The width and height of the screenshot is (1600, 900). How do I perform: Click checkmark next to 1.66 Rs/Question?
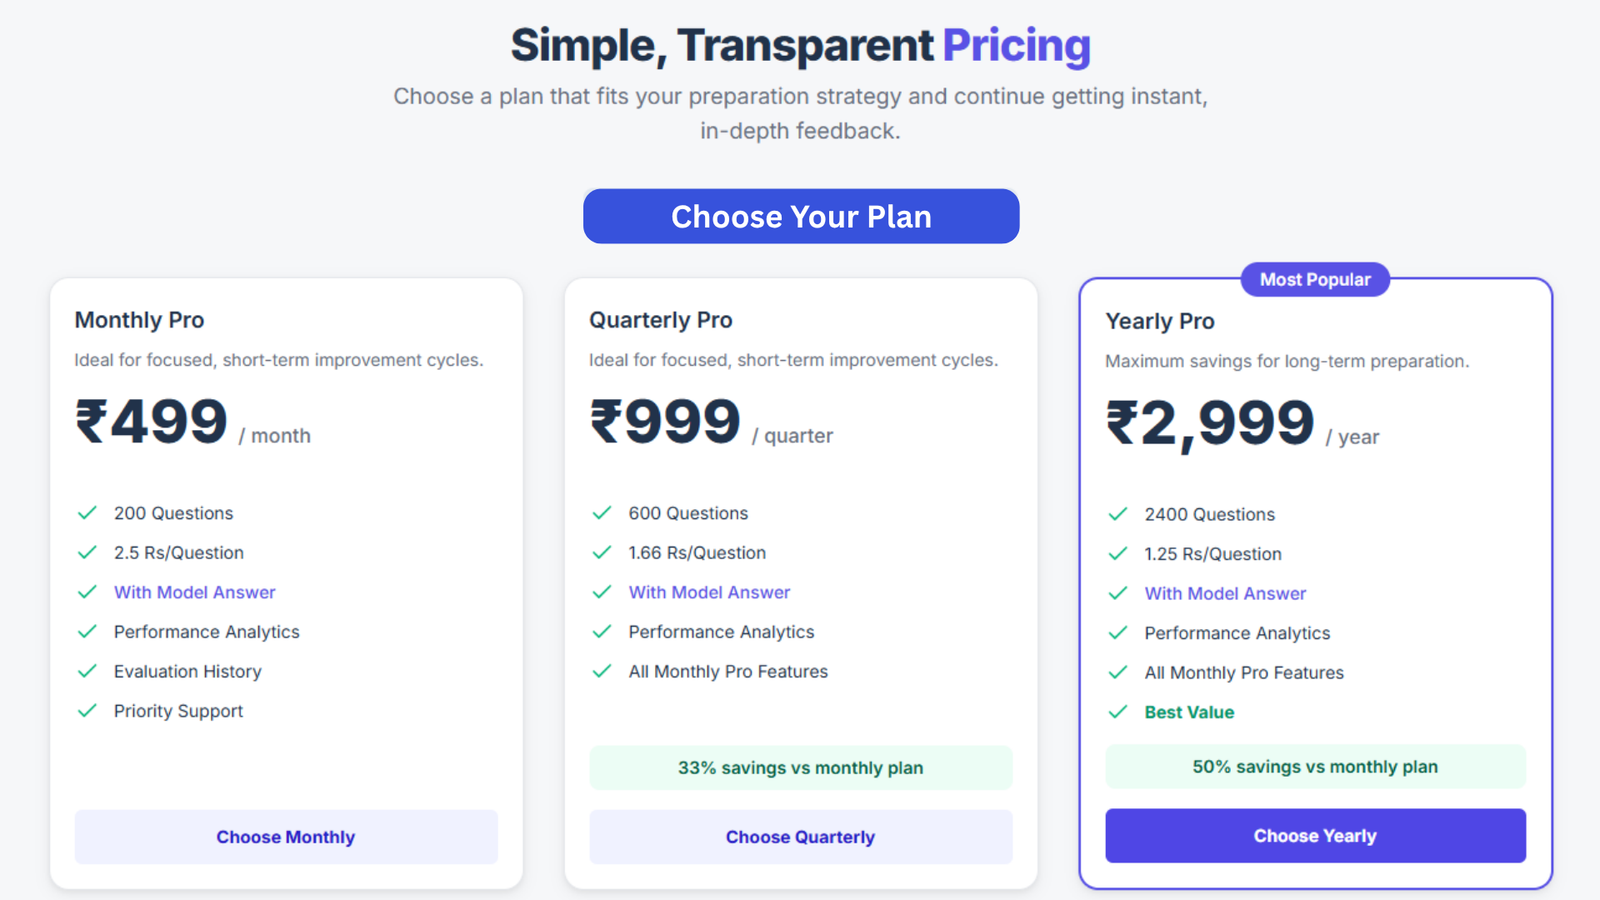602,552
